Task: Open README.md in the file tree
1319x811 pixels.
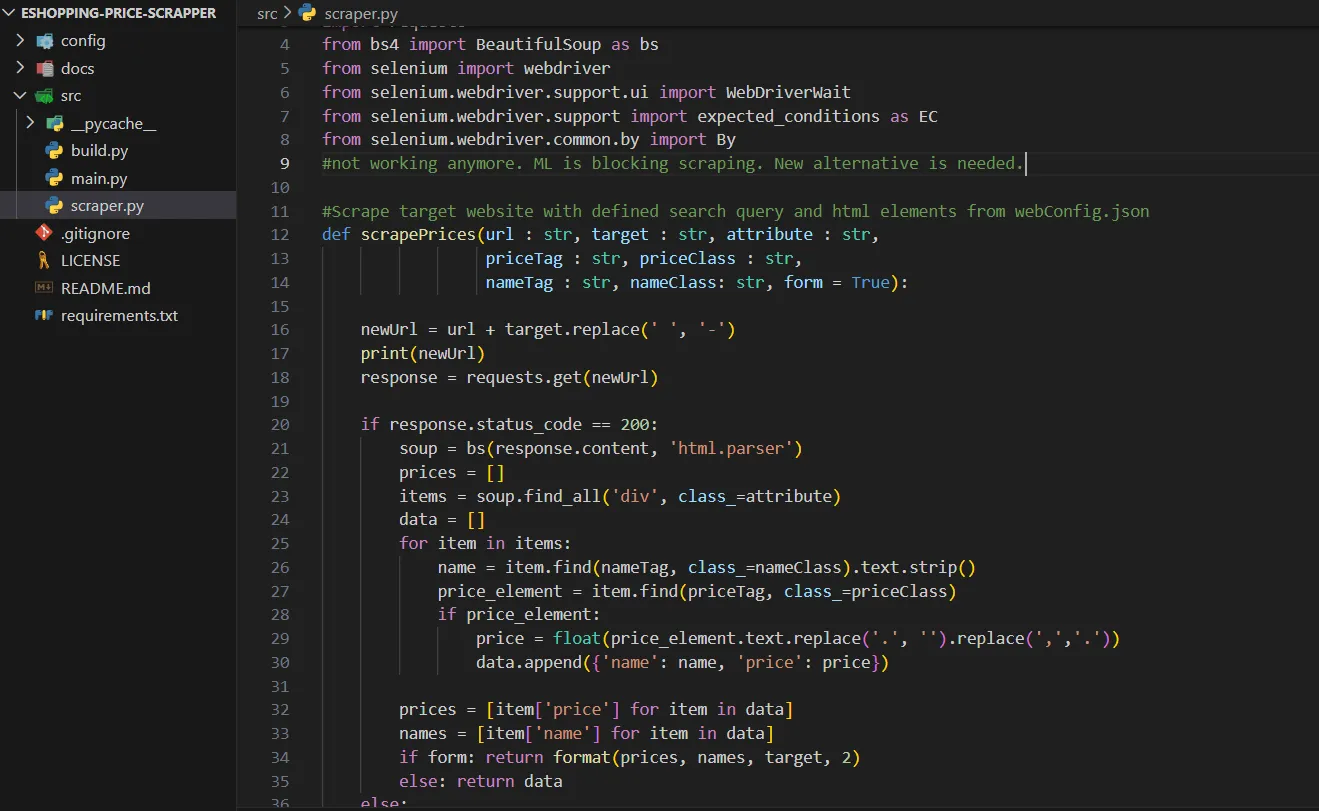Action: 105,288
